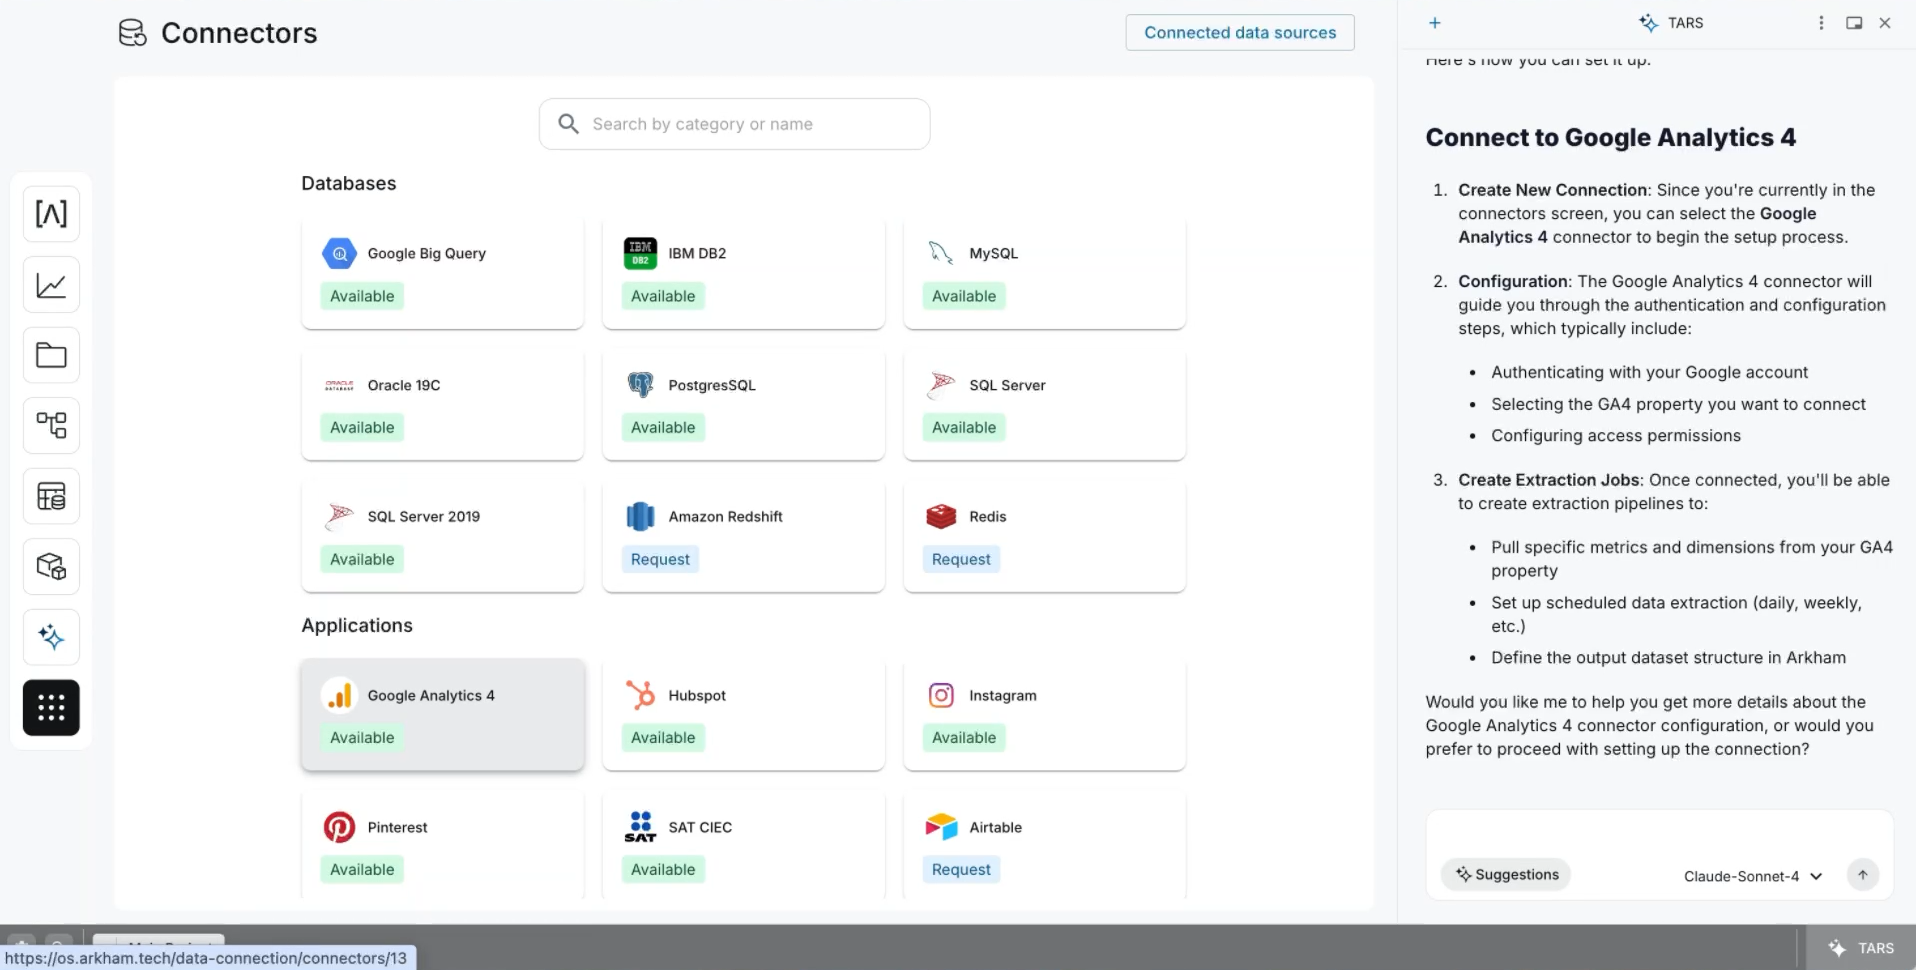Expand the Claude-Sonnet-4 model dropdown
The image size is (1916, 970).
click(x=1753, y=876)
